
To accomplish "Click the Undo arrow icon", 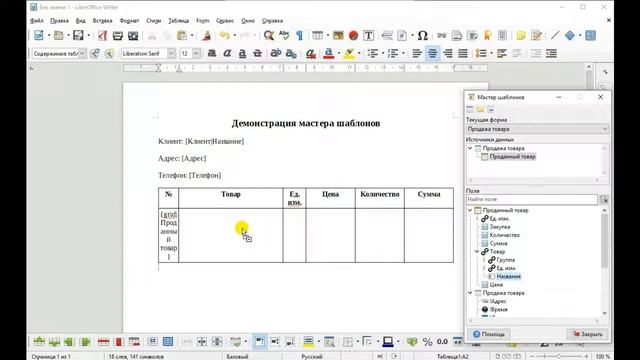I will coord(224,36).
